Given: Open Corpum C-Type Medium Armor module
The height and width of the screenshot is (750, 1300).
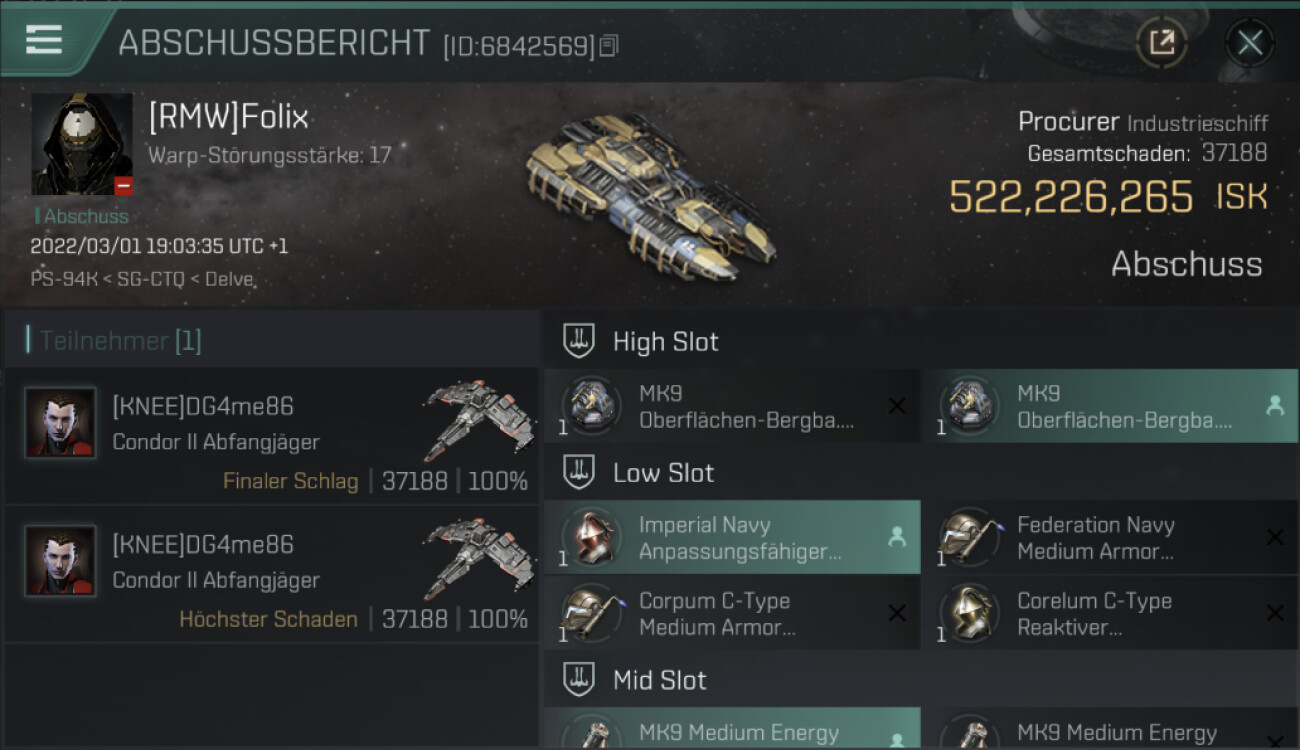Looking at the screenshot, I should [732, 613].
